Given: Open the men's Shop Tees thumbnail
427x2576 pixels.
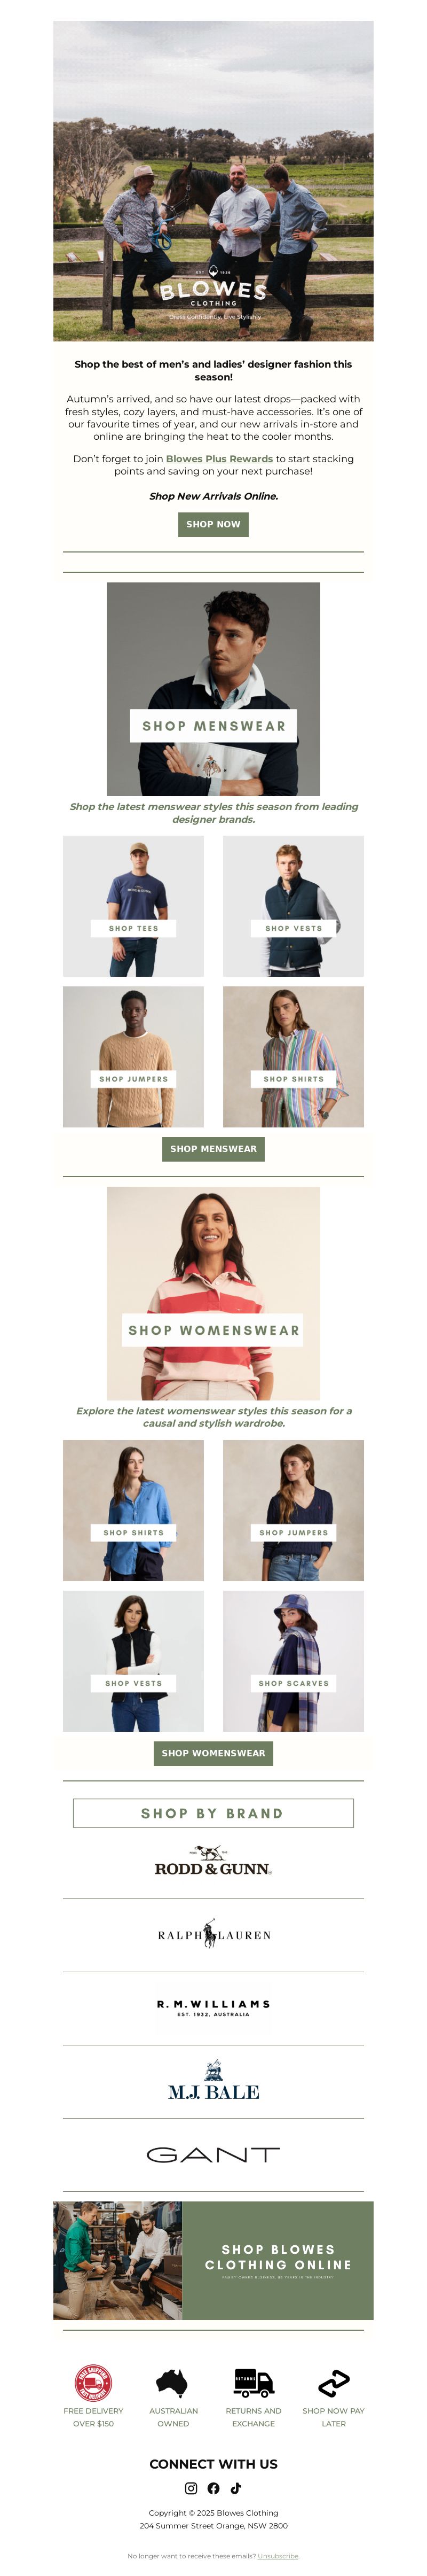Looking at the screenshot, I should coord(133,906).
